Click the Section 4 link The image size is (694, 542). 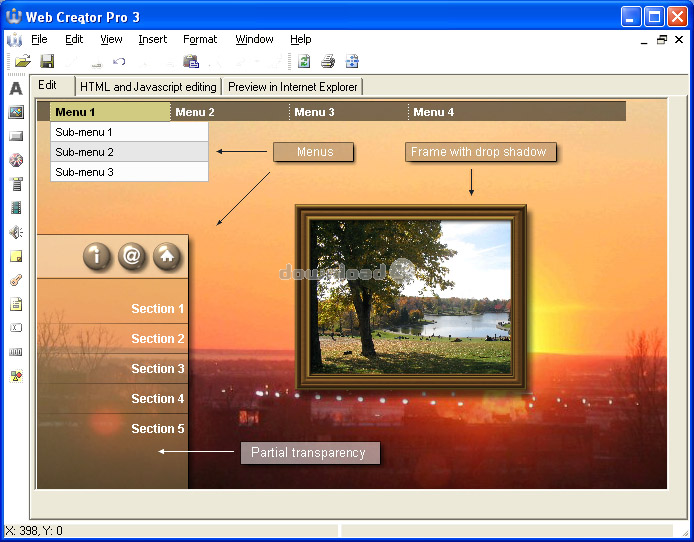point(158,399)
